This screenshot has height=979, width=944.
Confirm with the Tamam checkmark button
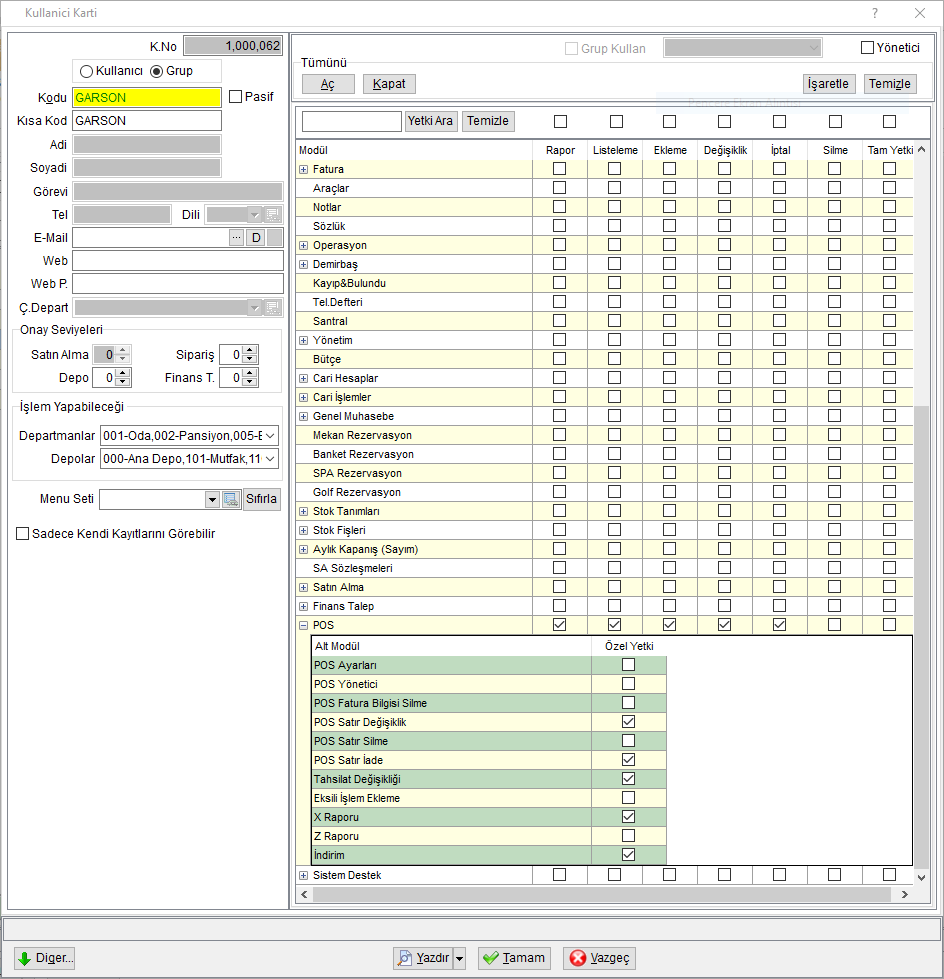click(x=514, y=958)
